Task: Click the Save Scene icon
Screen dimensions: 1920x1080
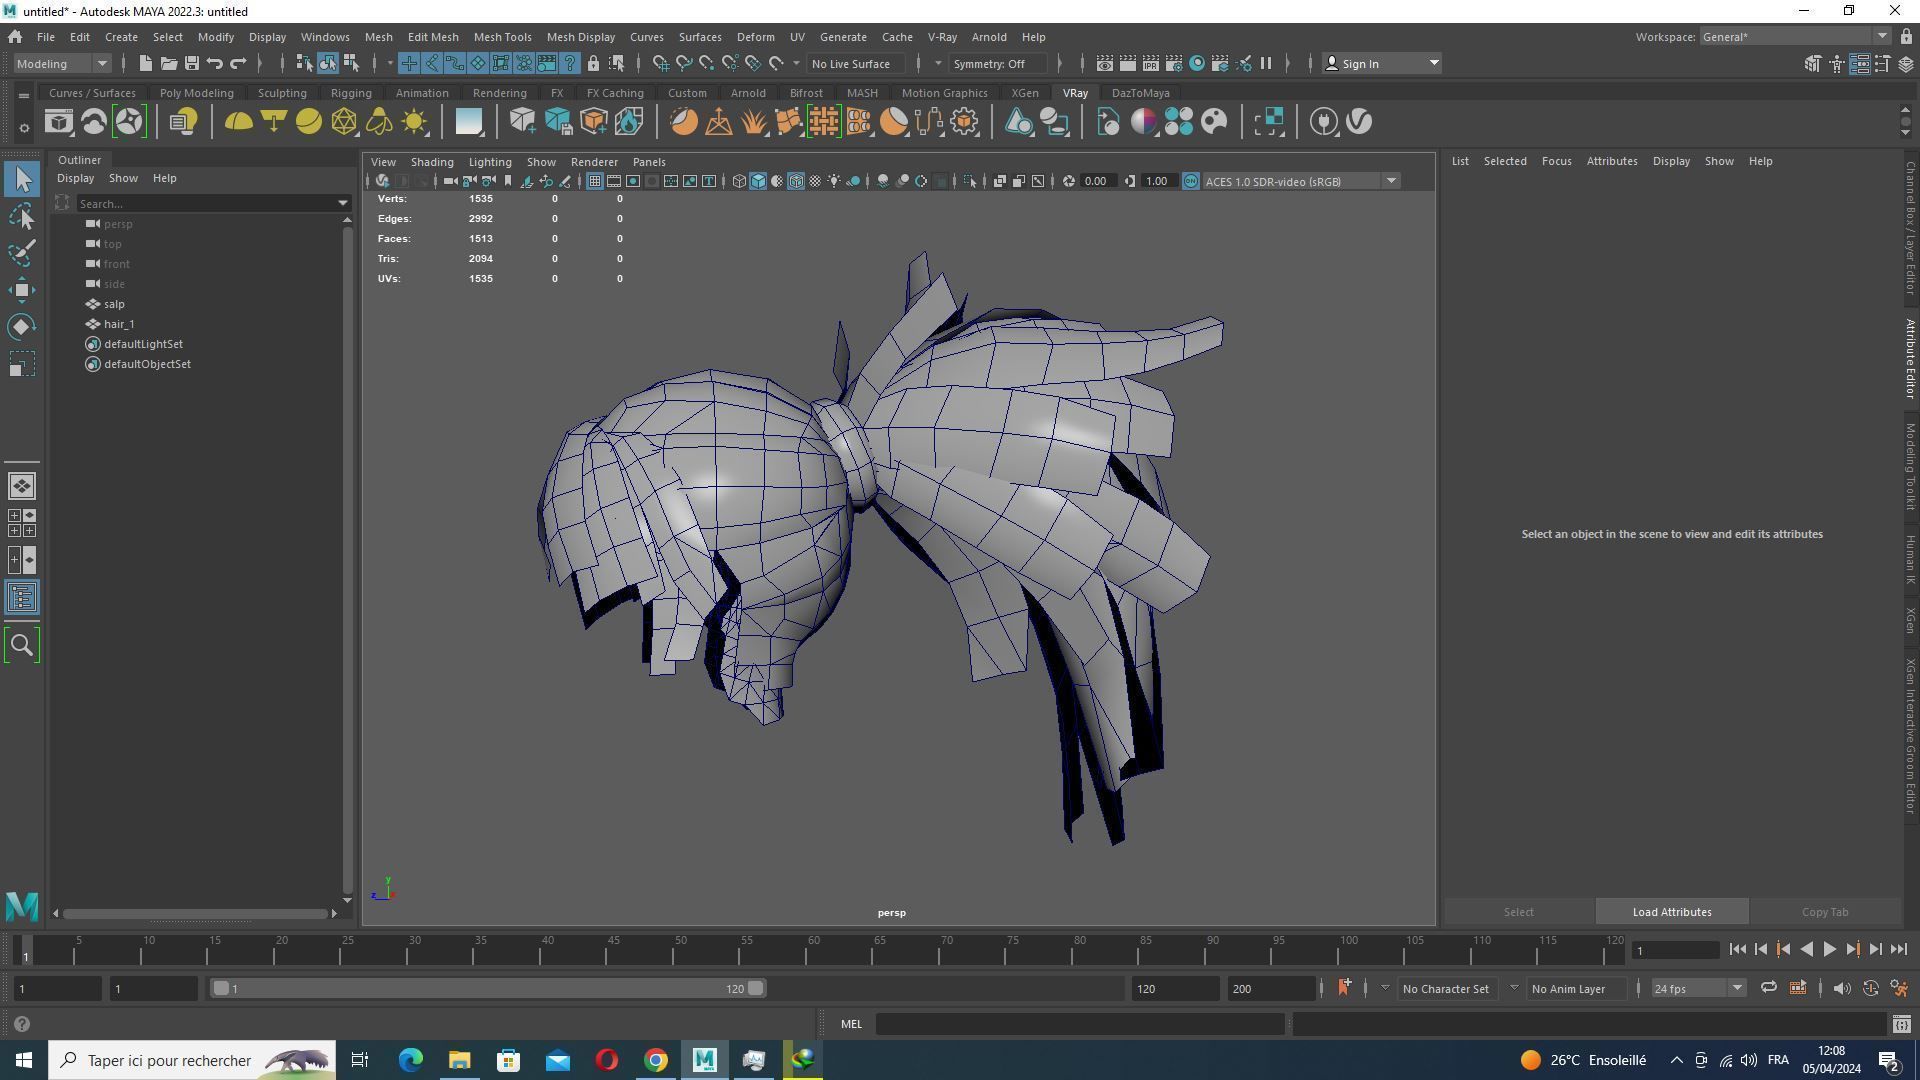Action: pos(192,63)
